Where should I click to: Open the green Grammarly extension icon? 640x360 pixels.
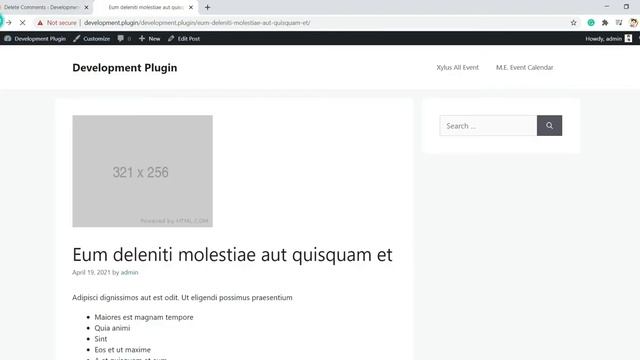[x=591, y=23]
